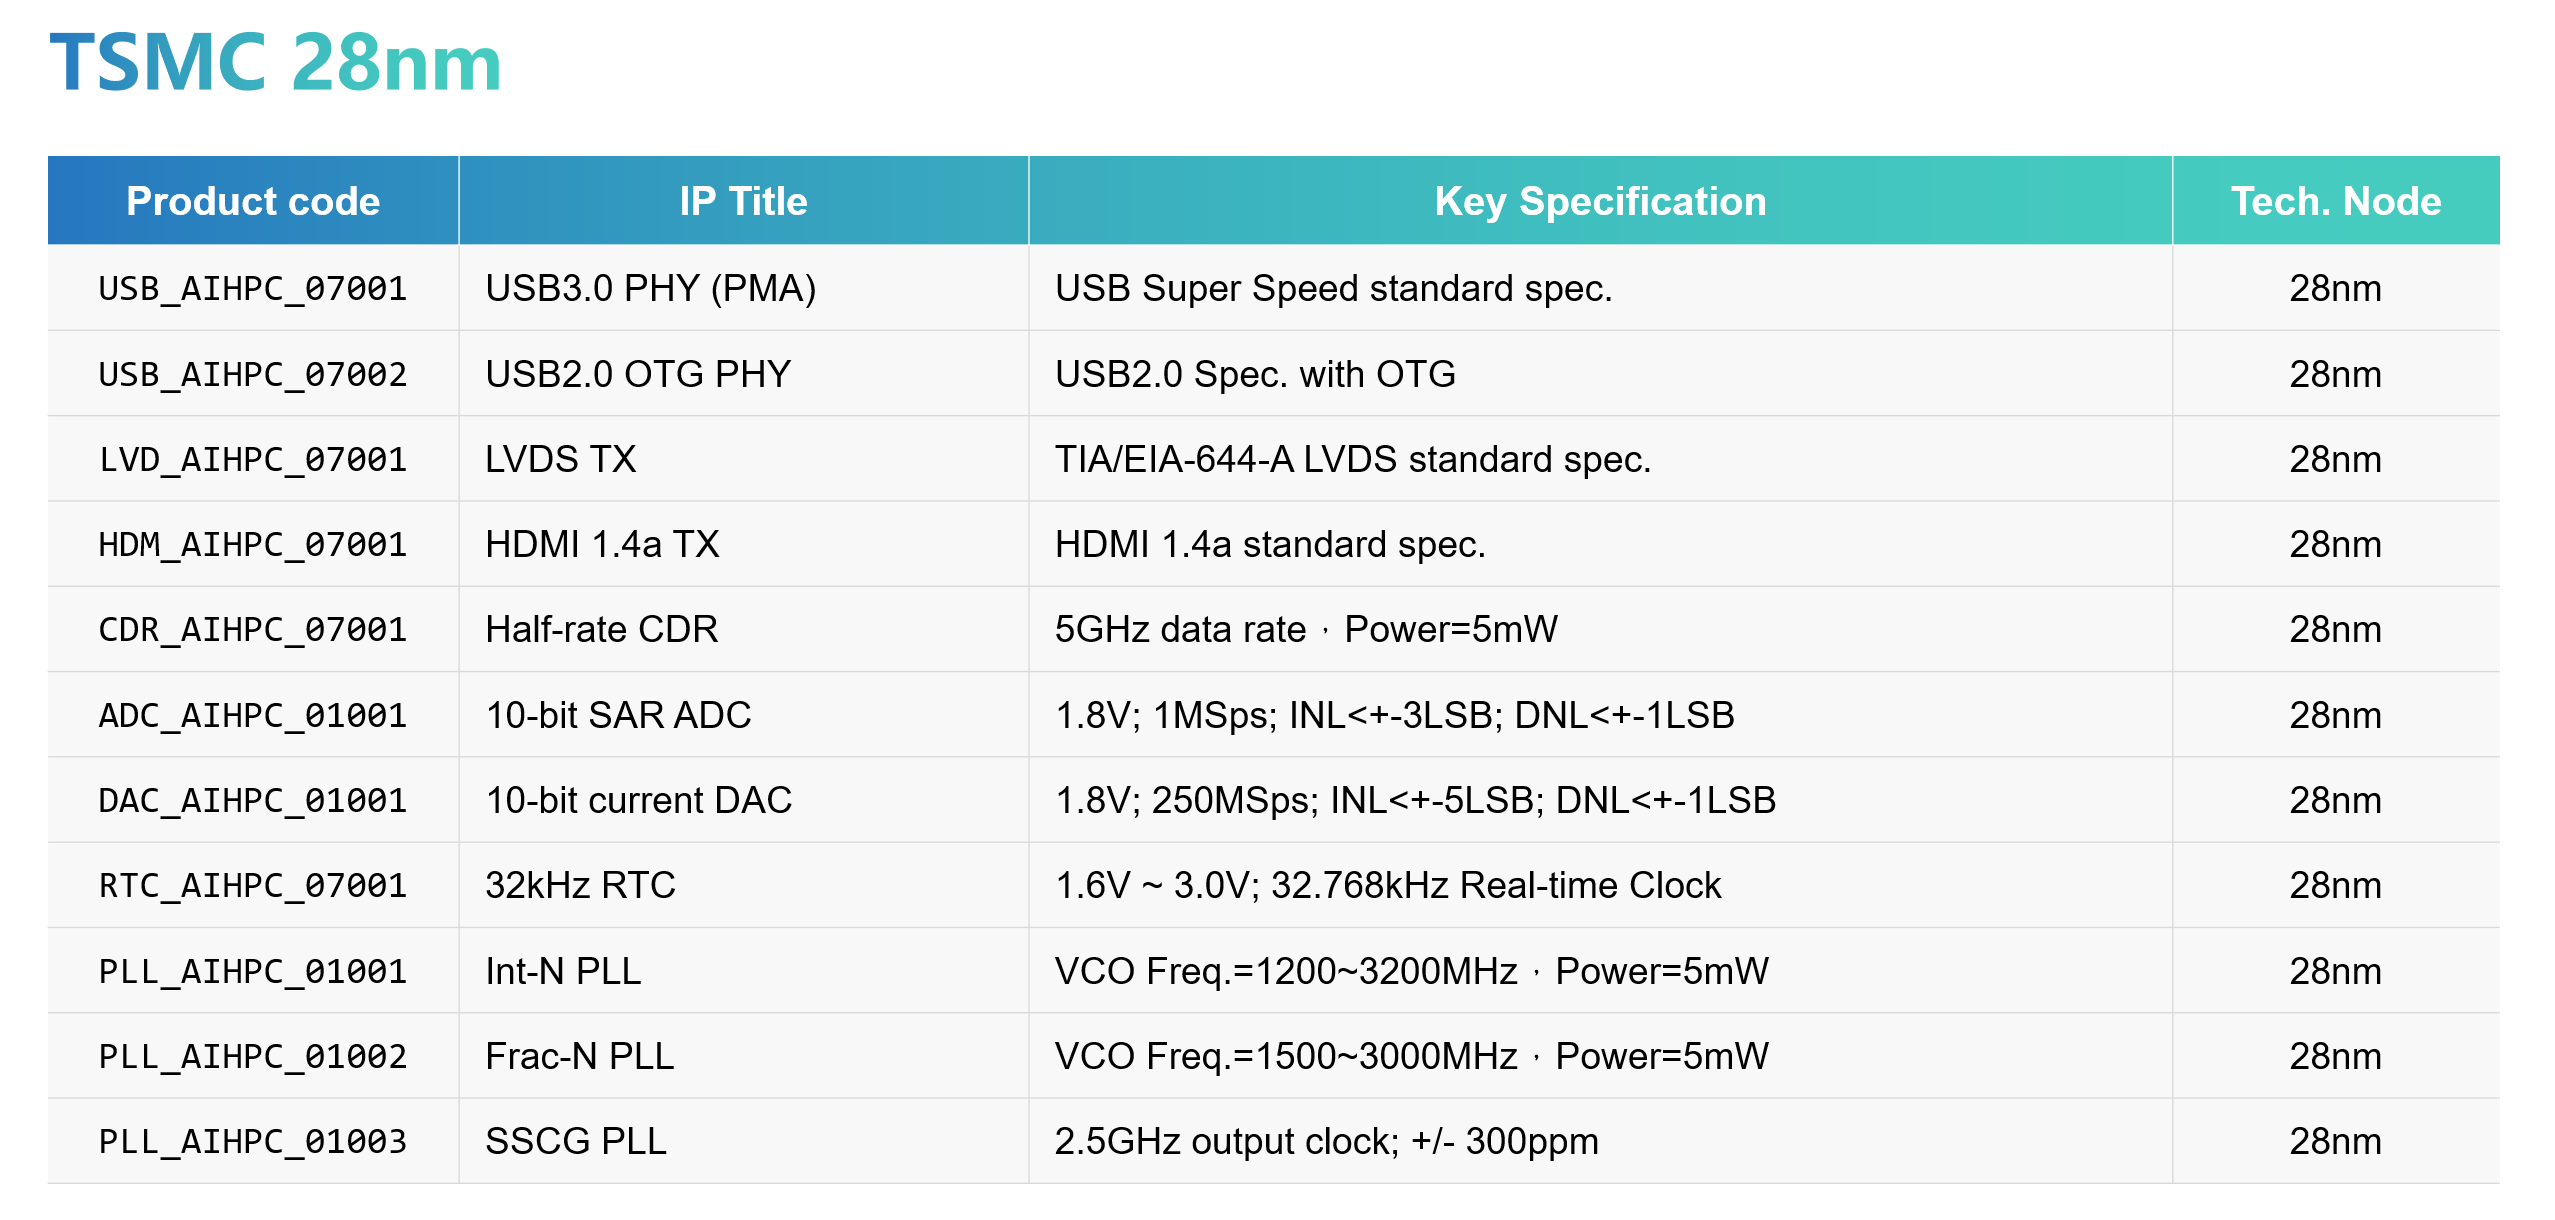Select the 10-bit SAR ADC title cell
Image resolution: width=2555 pixels, height=1220 pixels.
[x=618, y=716]
